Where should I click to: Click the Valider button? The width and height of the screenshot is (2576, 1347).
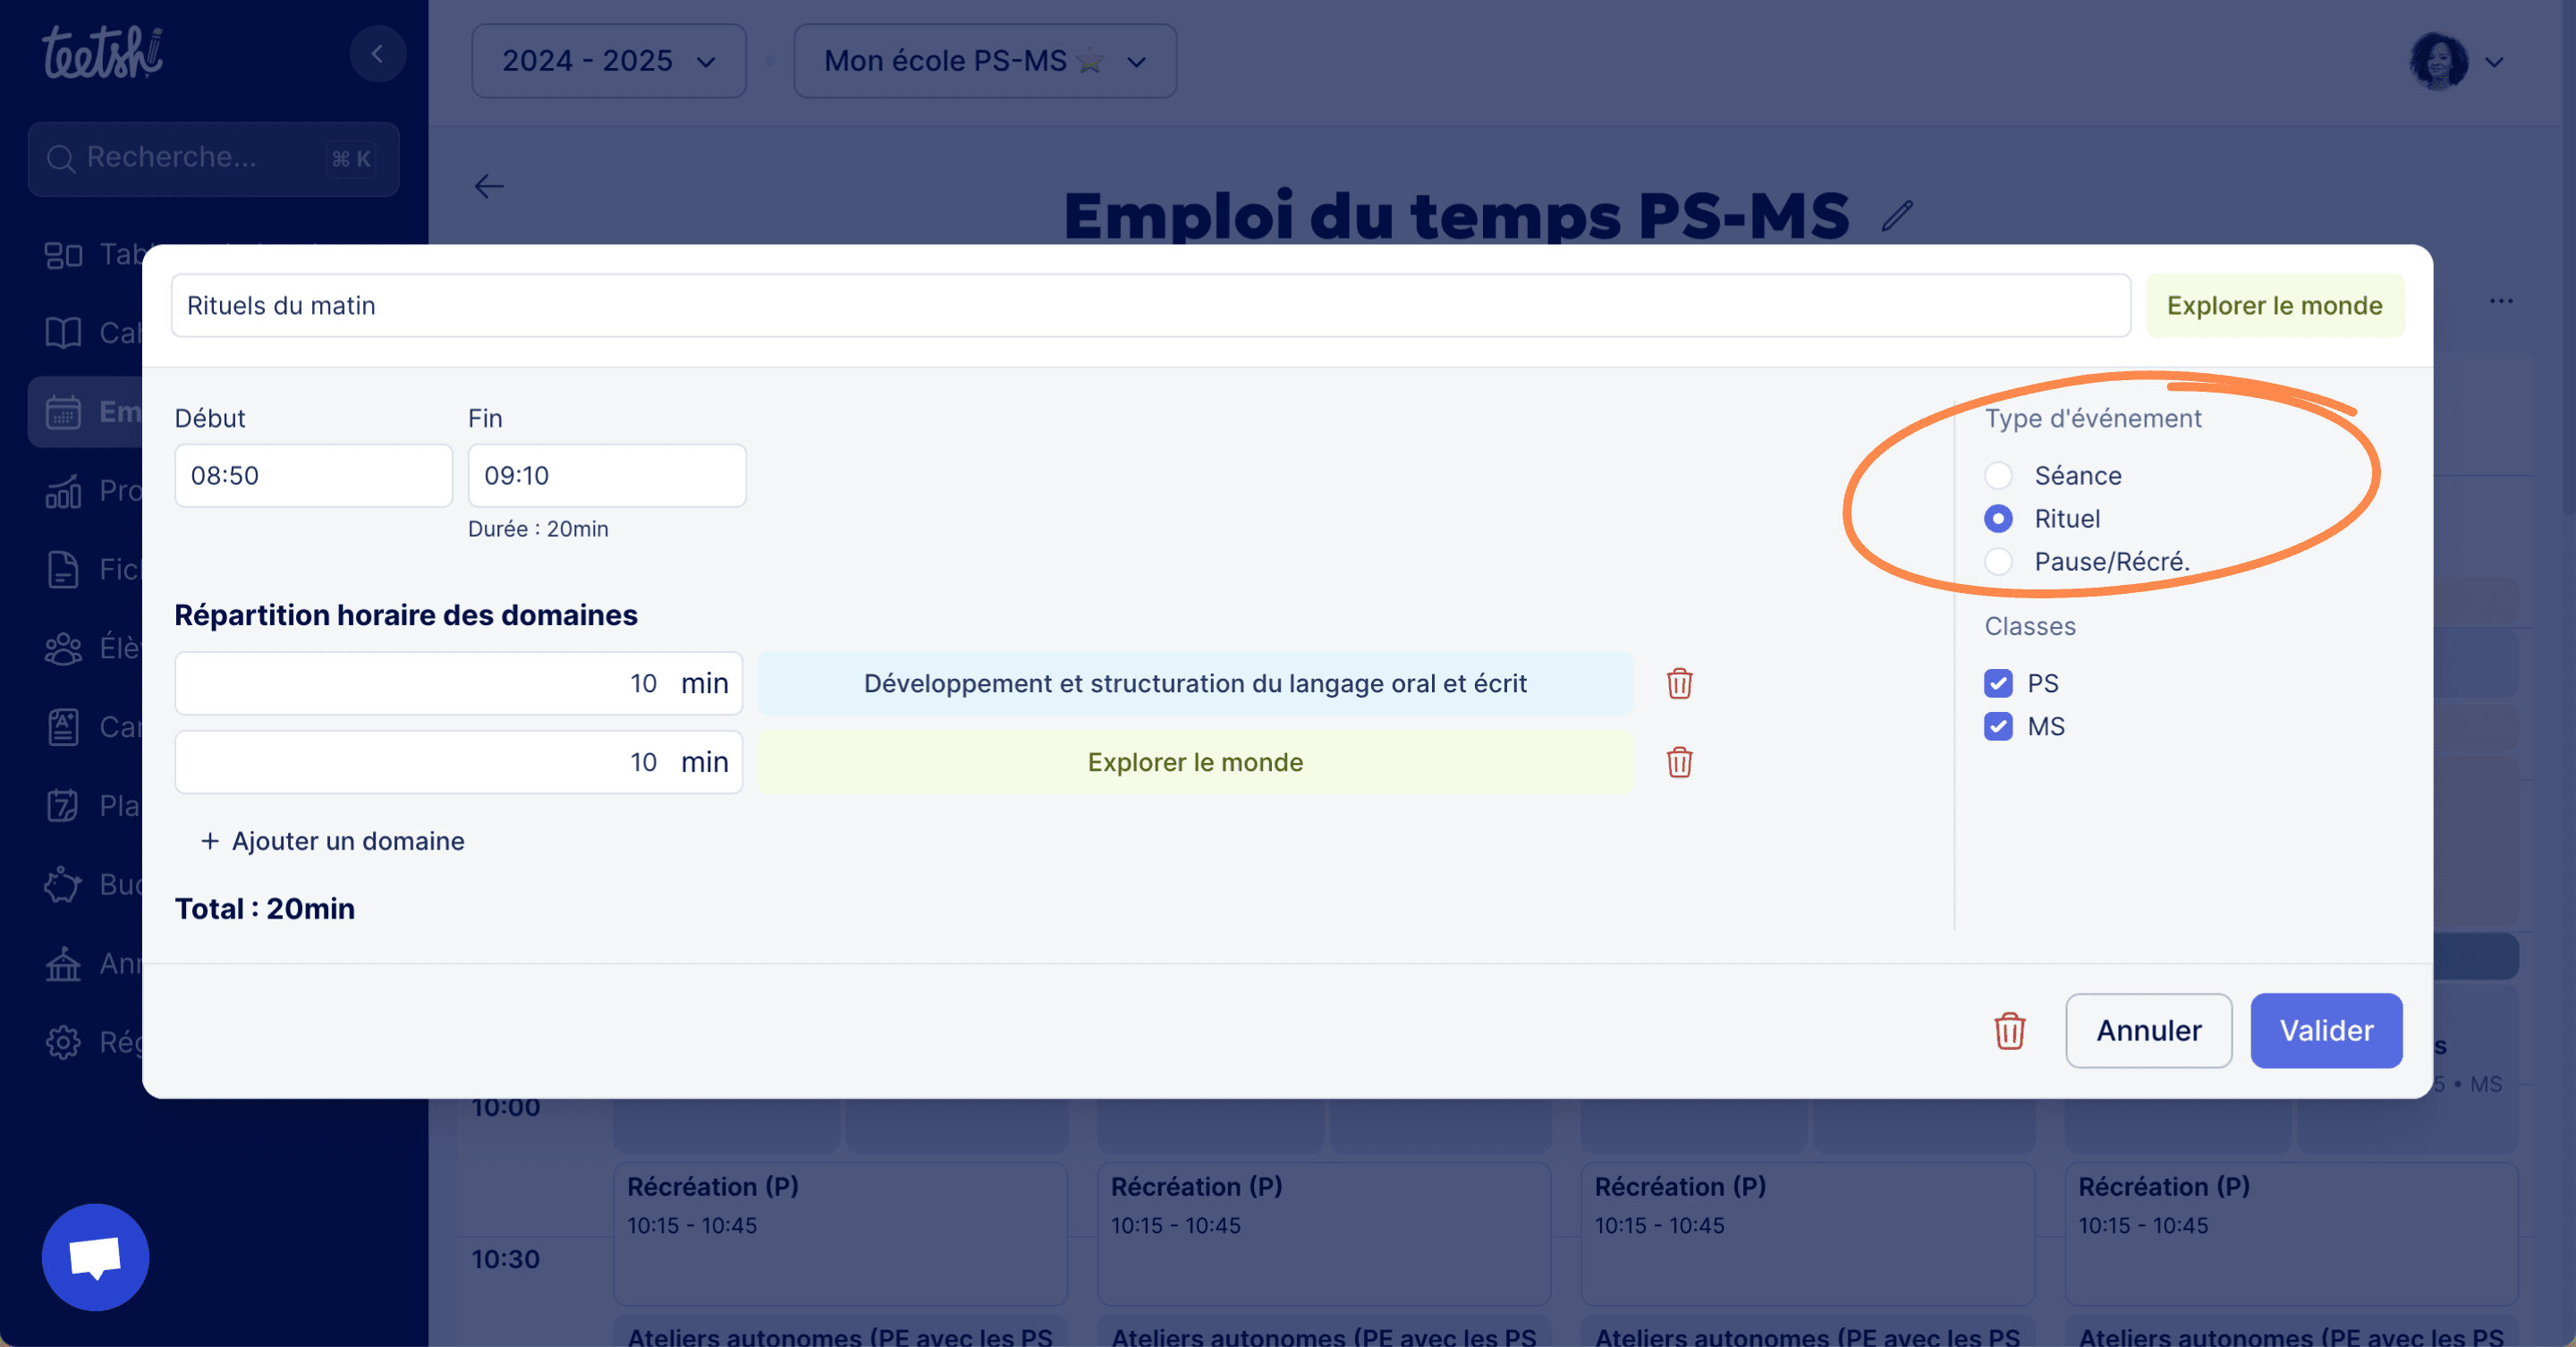[2326, 1030]
